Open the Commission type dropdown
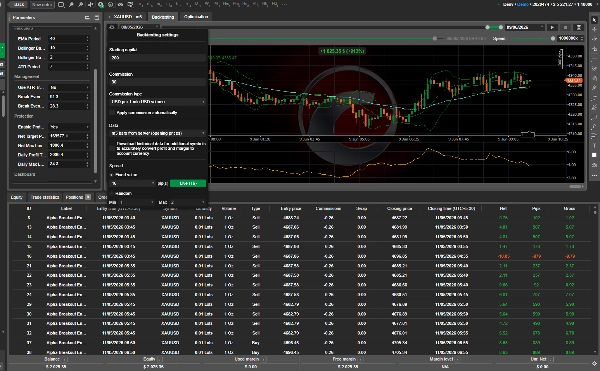 [x=158, y=102]
